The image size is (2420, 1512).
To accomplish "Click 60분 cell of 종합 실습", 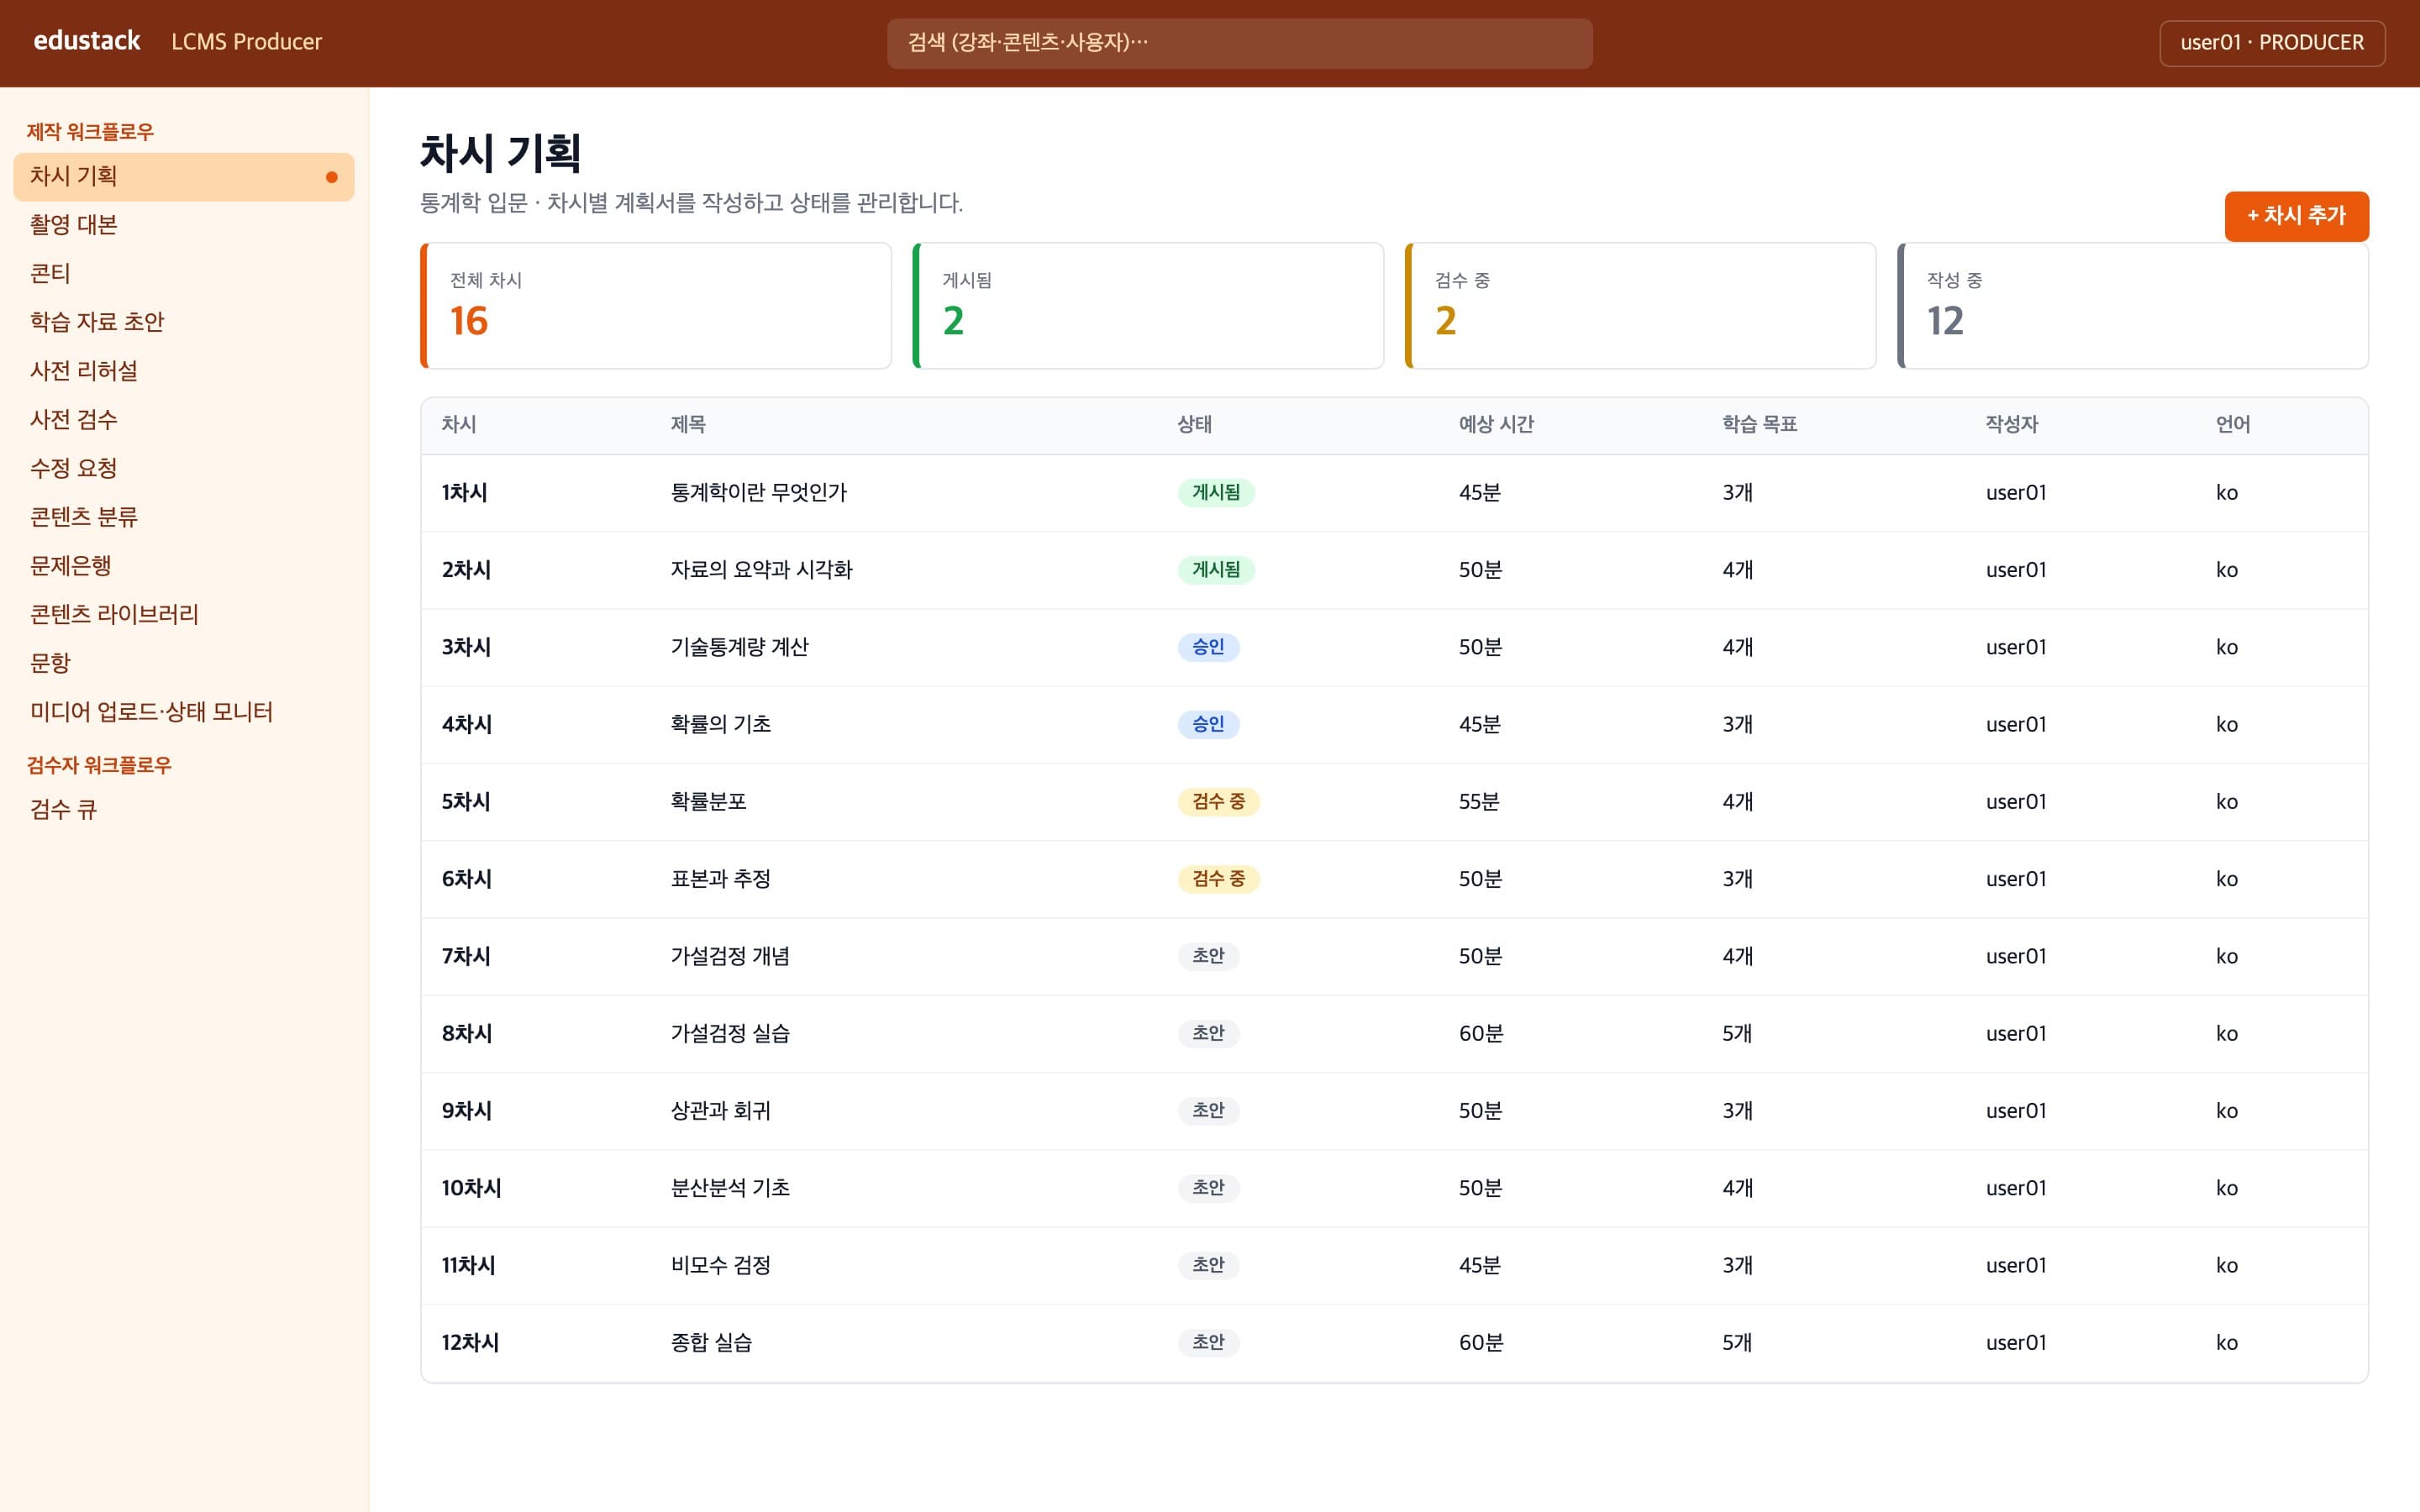I will [x=1481, y=1343].
